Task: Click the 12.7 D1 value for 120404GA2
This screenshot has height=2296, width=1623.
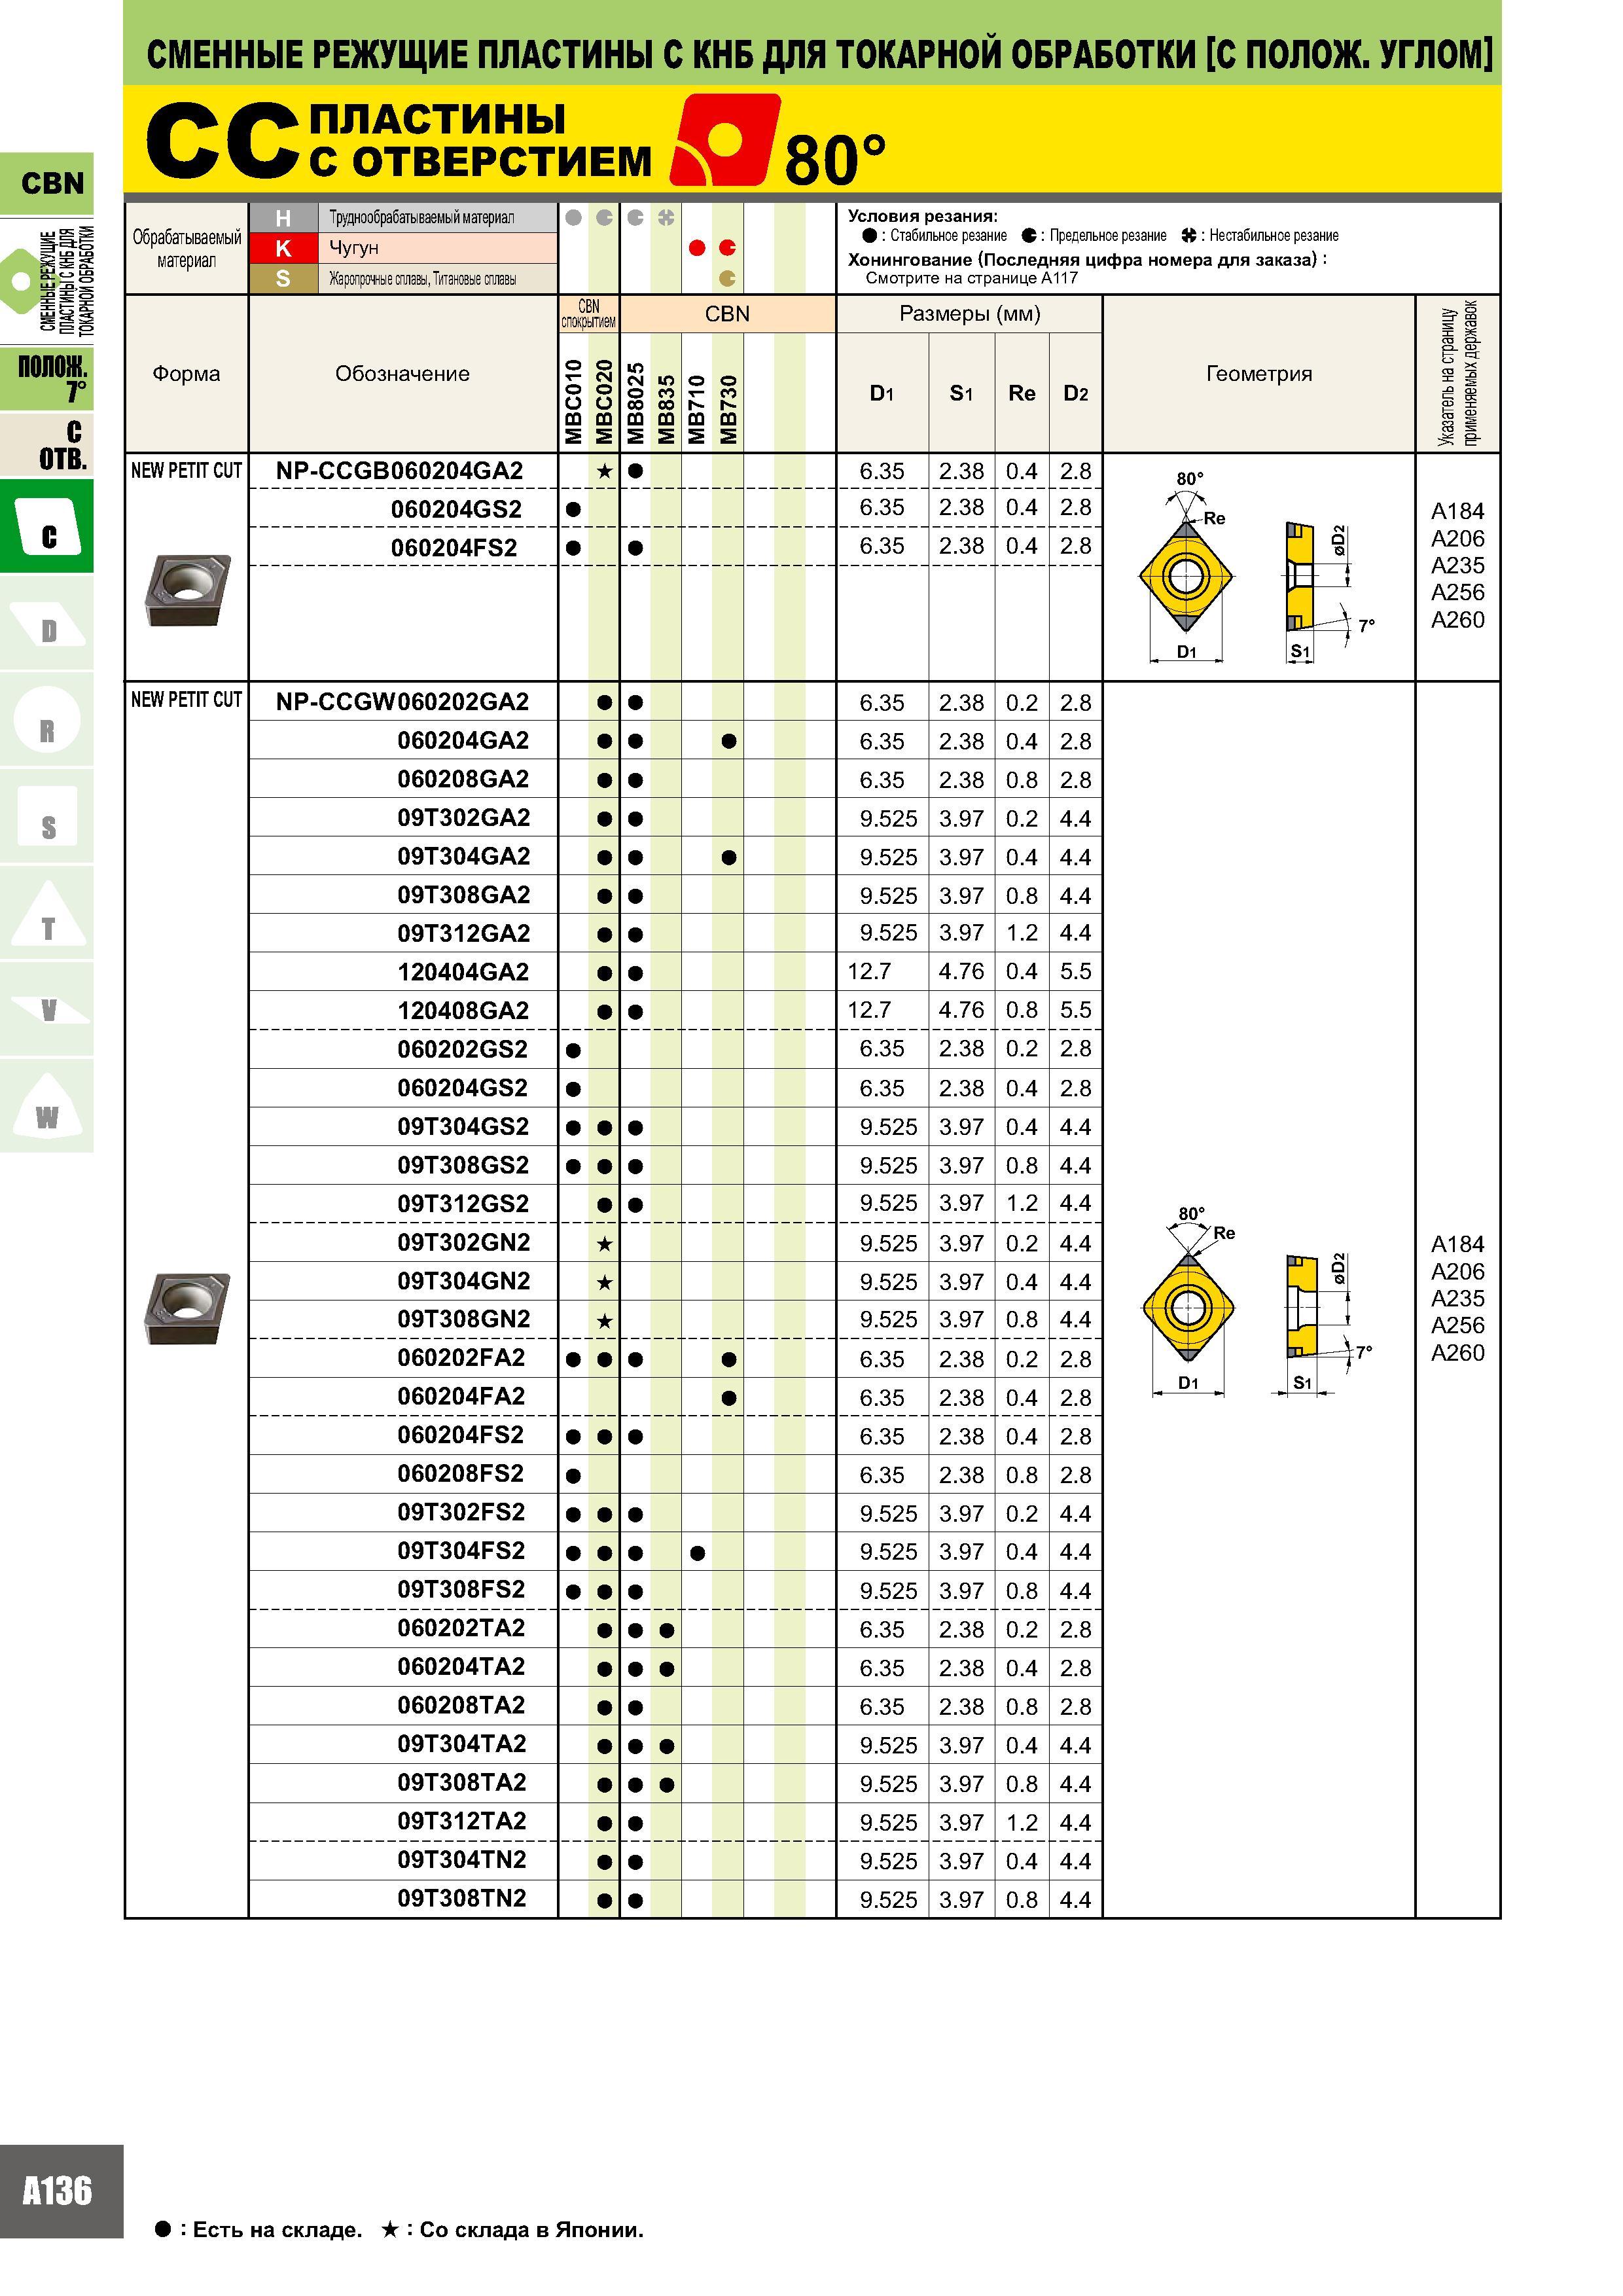Action: (x=869, y=972)
